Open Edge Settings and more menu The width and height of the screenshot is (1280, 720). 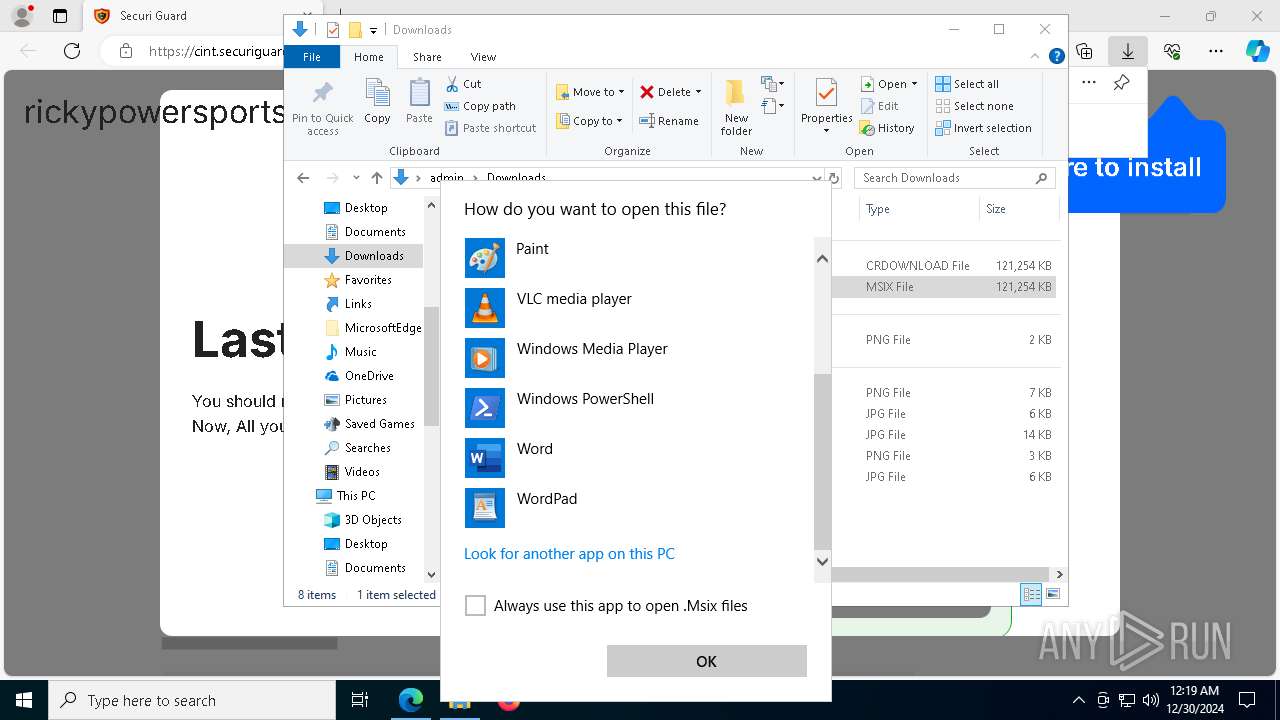[x=1216, y=51]
